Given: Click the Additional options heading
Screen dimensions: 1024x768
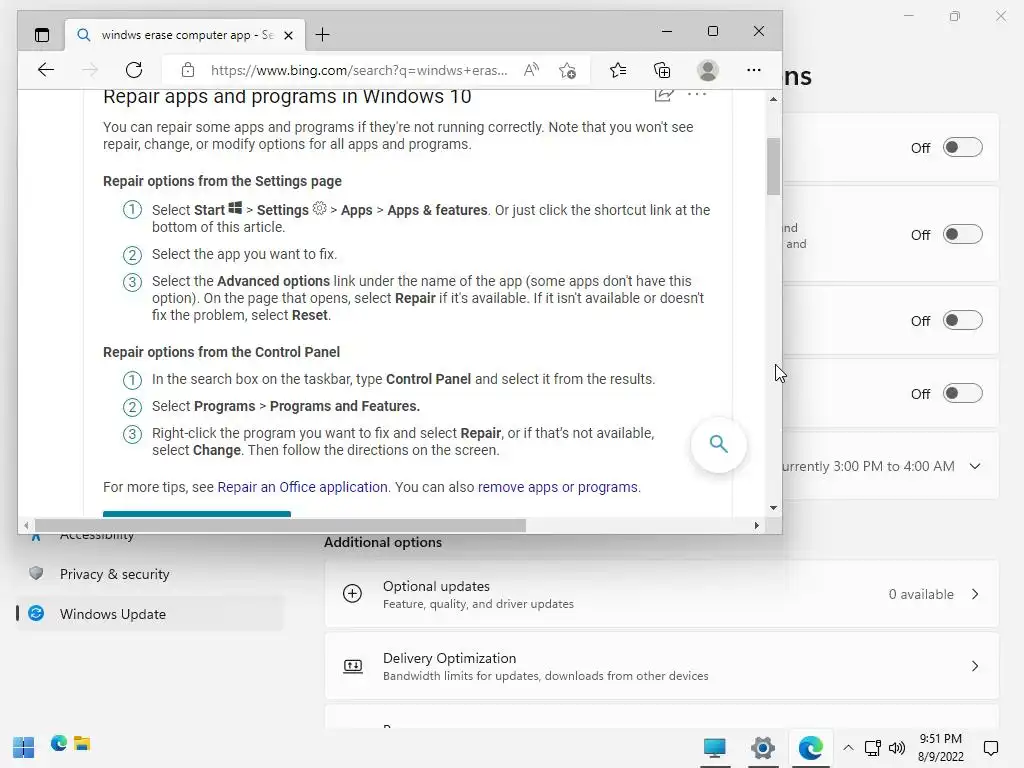Looking at the screenshot, I should [x=383, y=542].
